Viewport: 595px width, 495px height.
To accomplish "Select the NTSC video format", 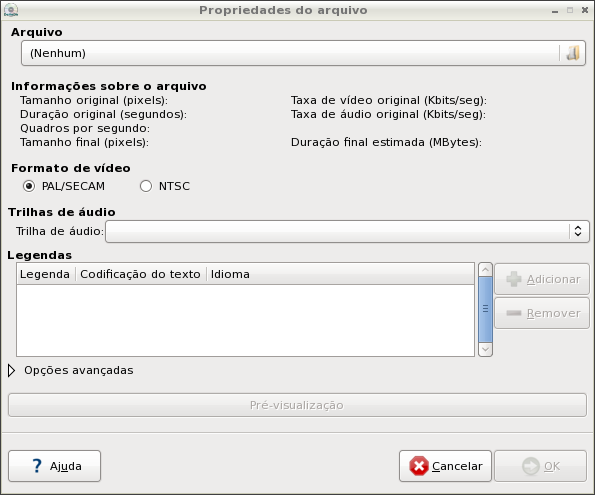I will pyautogui.click(x=146, y=186).
